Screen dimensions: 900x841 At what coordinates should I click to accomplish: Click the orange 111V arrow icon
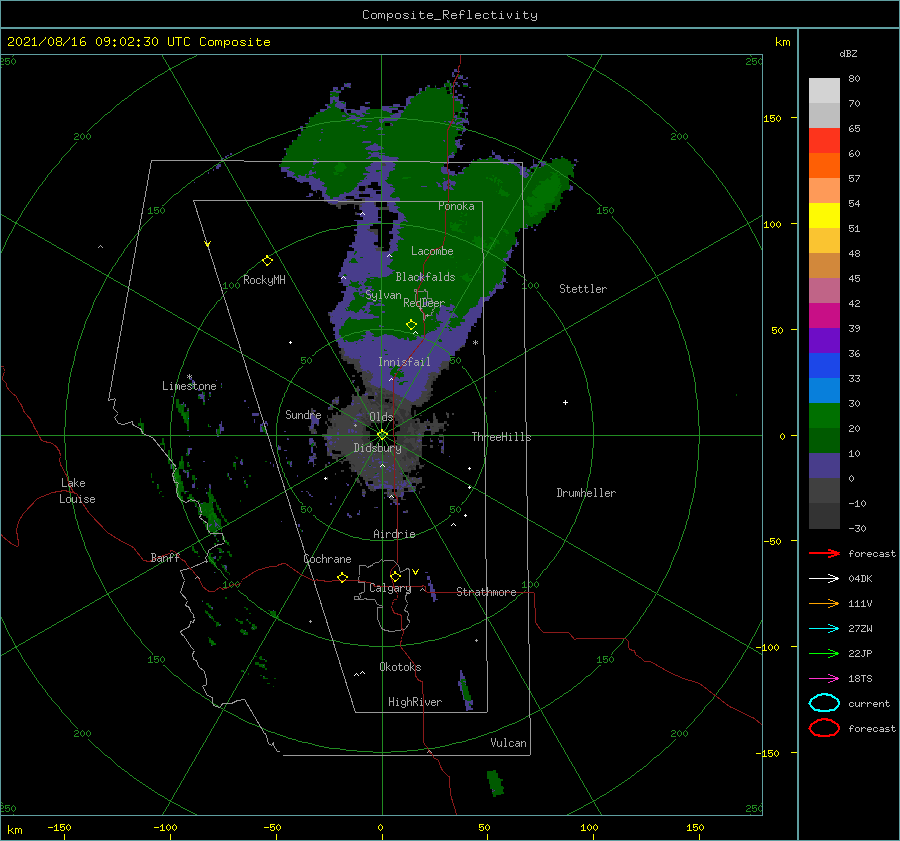825,603
